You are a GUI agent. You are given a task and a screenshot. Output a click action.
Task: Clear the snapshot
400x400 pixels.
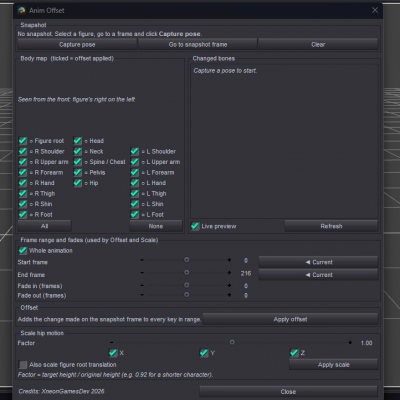point(318,44)
